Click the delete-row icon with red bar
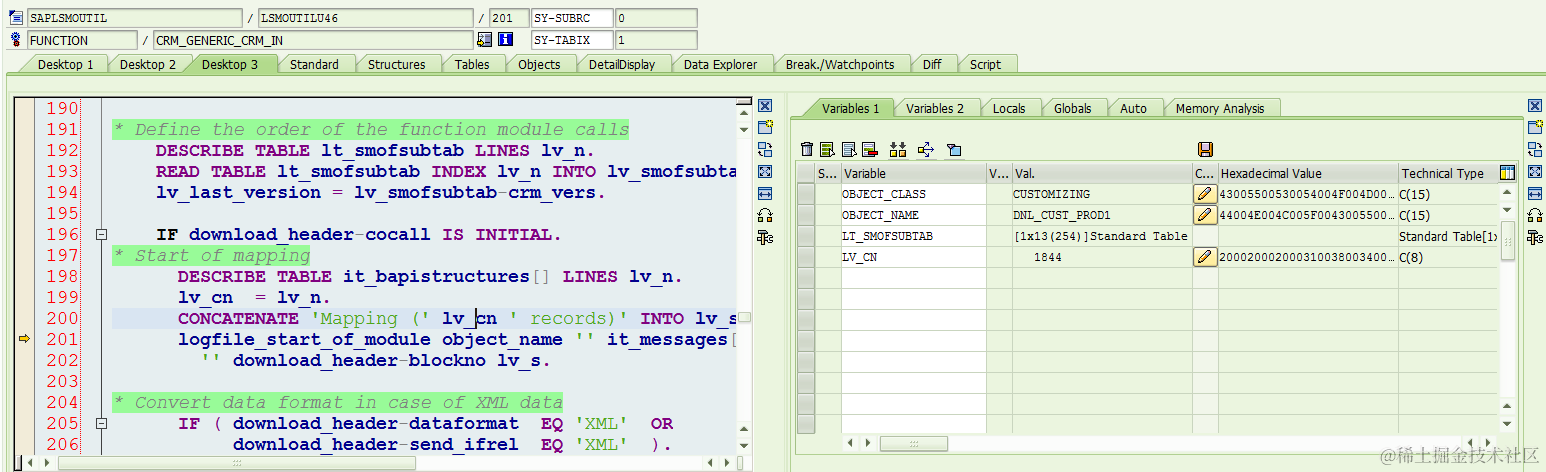 [x=869, y=150]
